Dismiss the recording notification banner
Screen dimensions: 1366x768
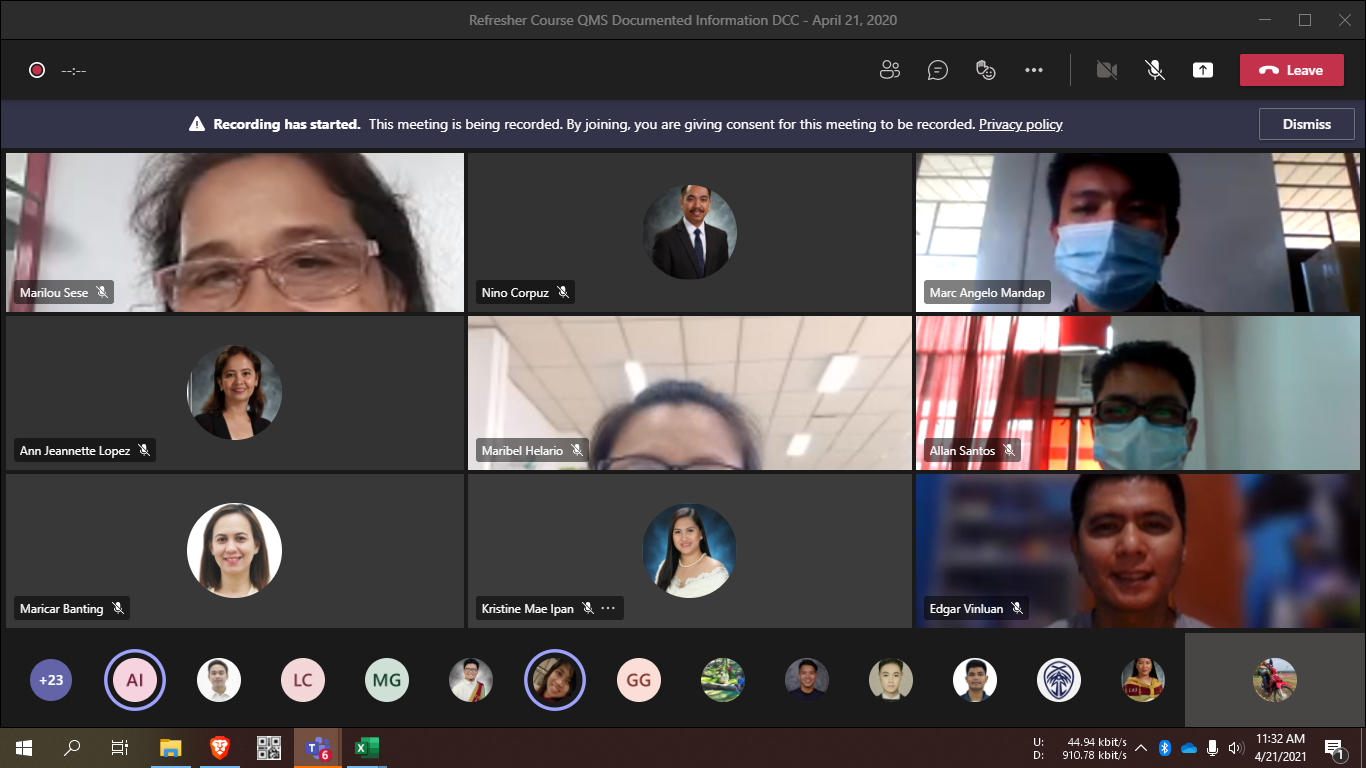pyautogui.click(x=1307, y=124)
